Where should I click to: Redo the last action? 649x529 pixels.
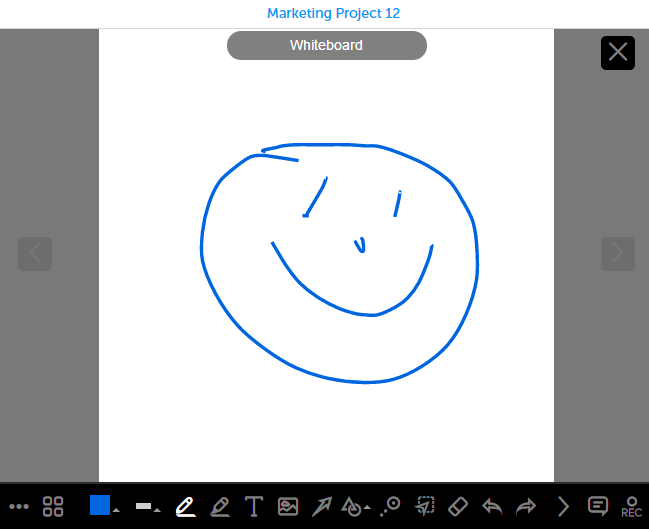[x=526, y=506]
